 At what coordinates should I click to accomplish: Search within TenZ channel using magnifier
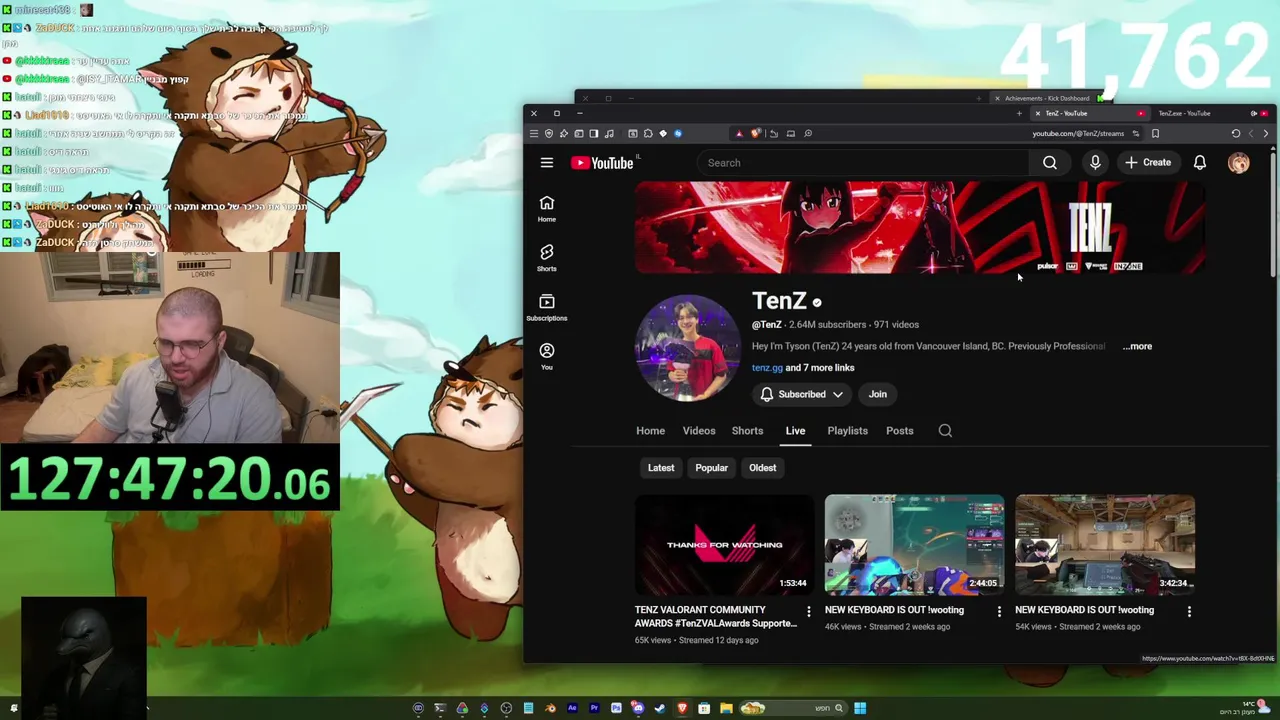945,430
